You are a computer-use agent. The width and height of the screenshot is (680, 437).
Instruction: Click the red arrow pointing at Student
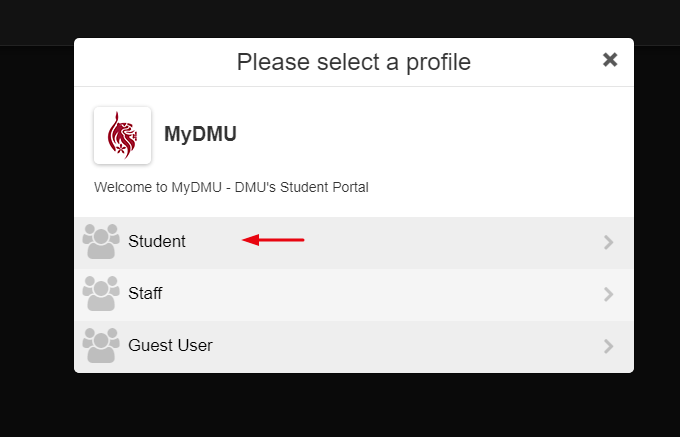pos(273,240)
